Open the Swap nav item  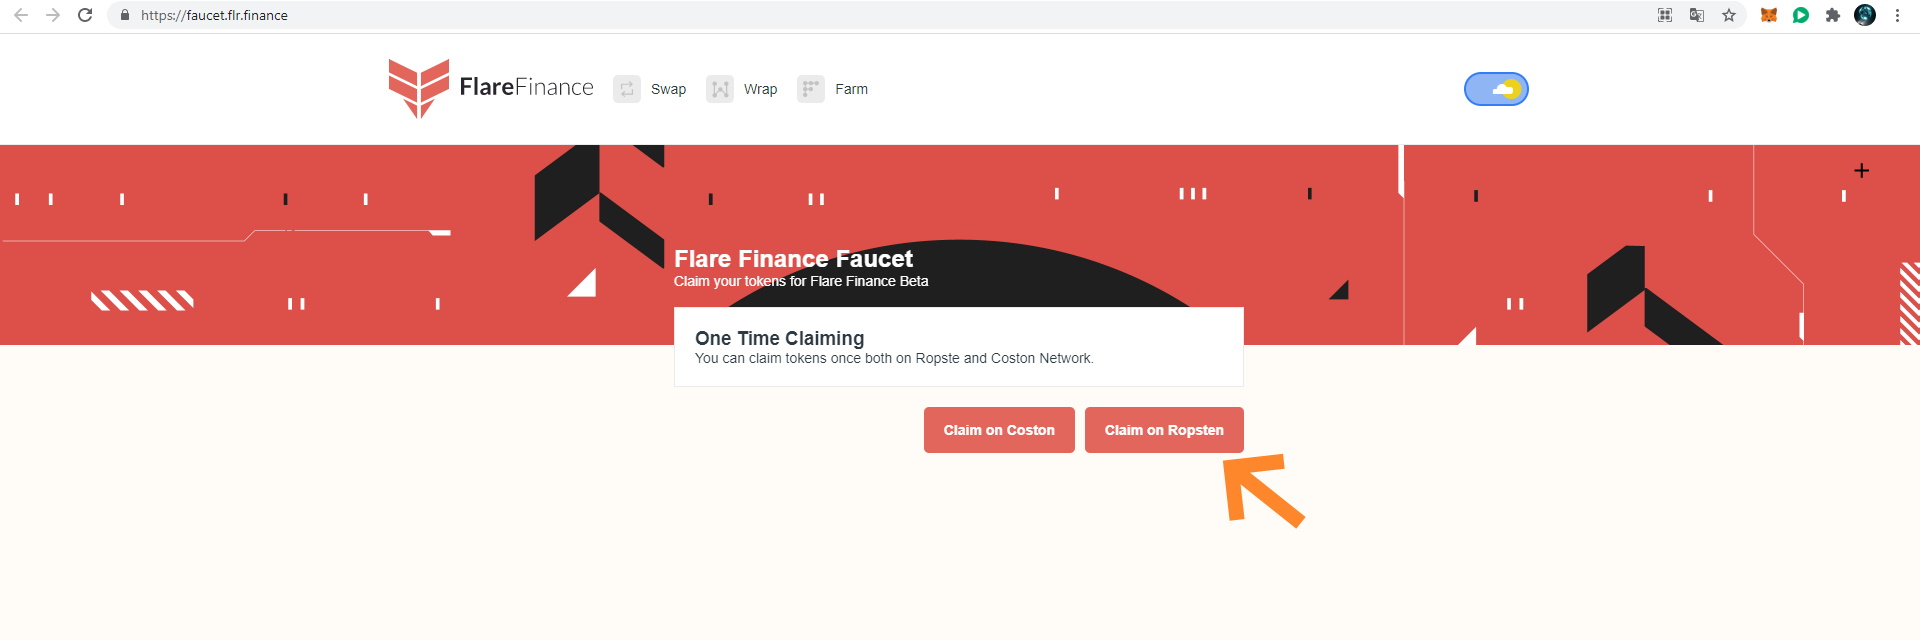[668, 89]
